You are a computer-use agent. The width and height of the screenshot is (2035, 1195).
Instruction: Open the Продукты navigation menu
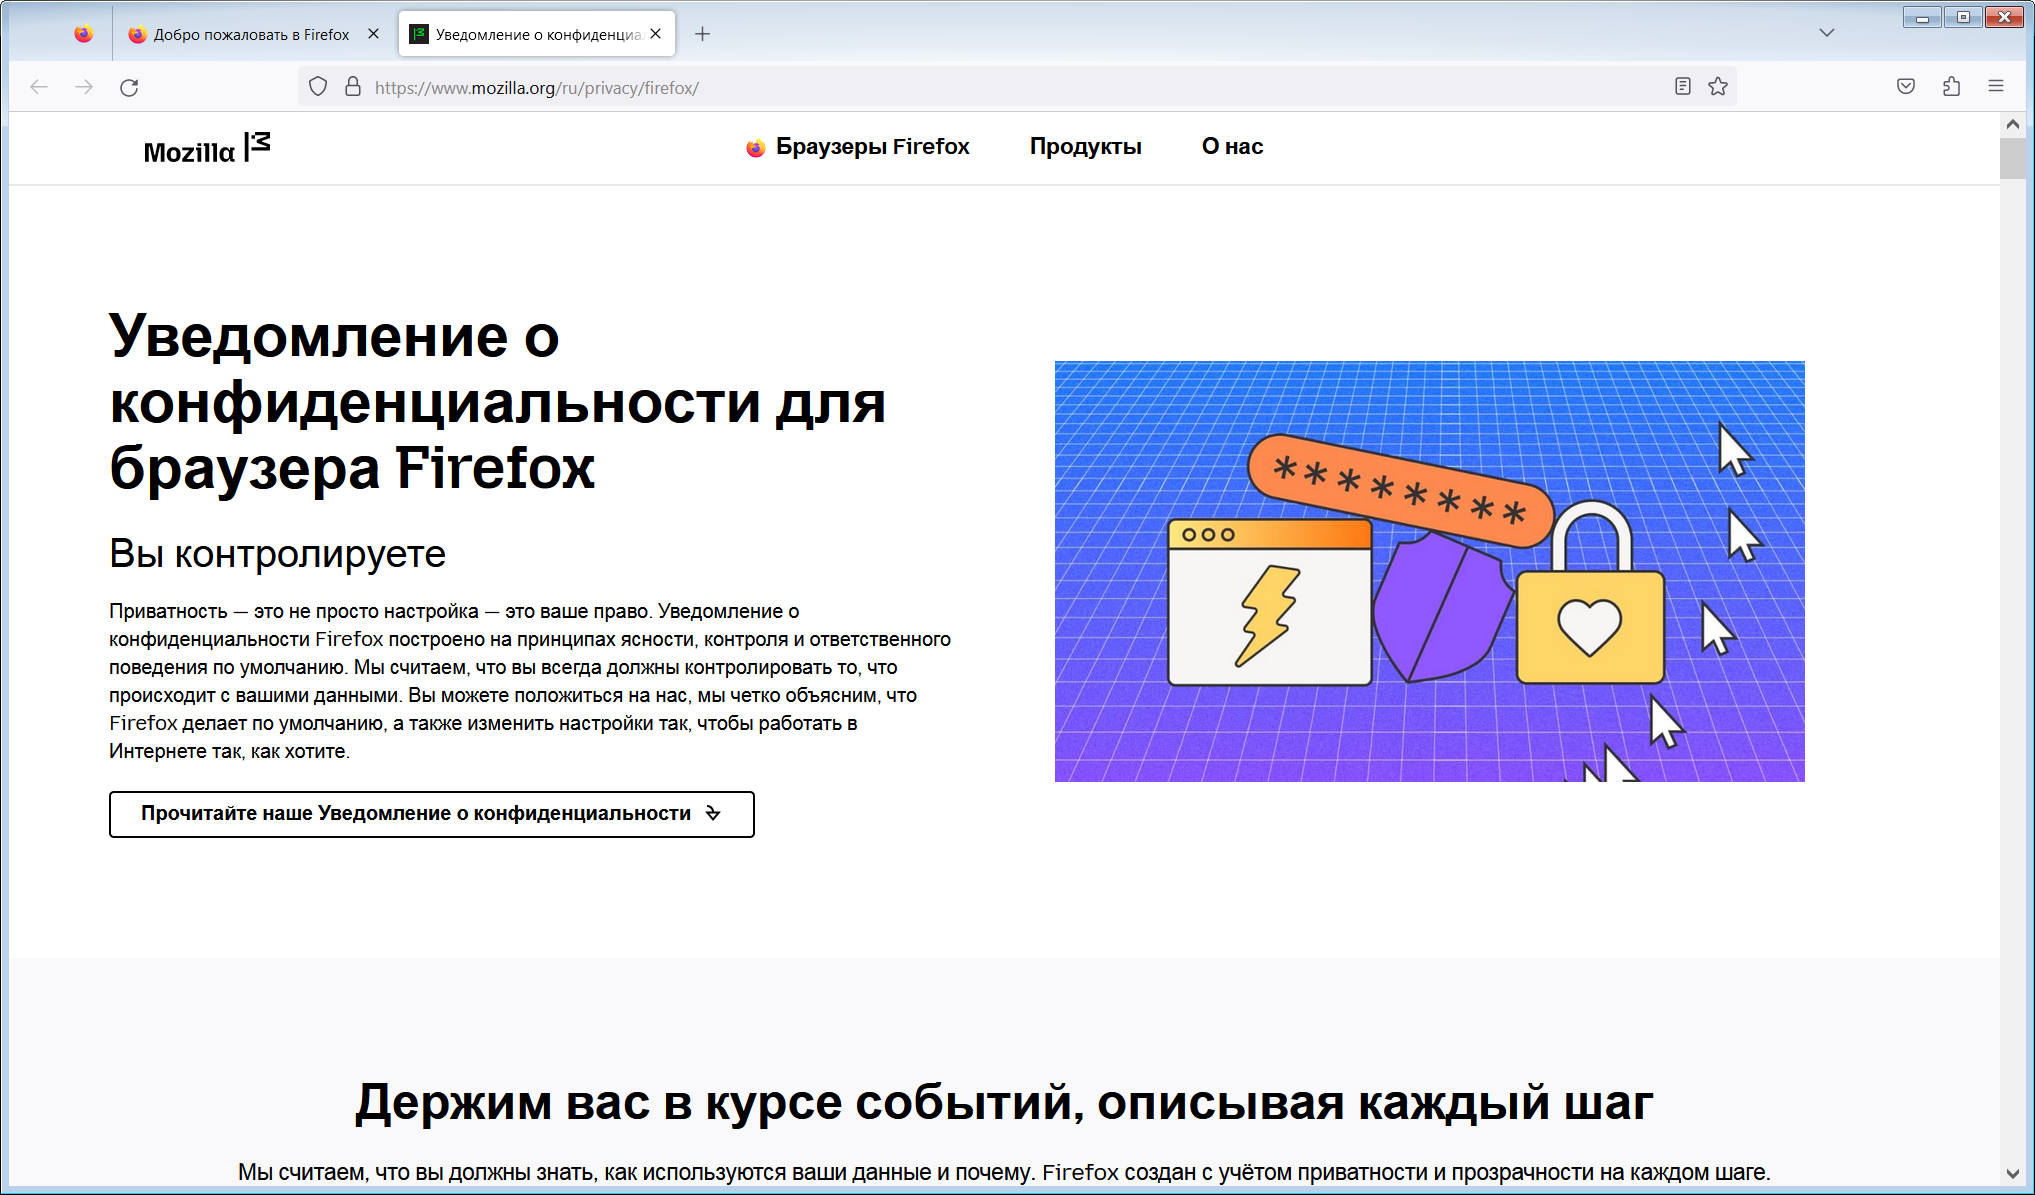(x=1085, y=147)
